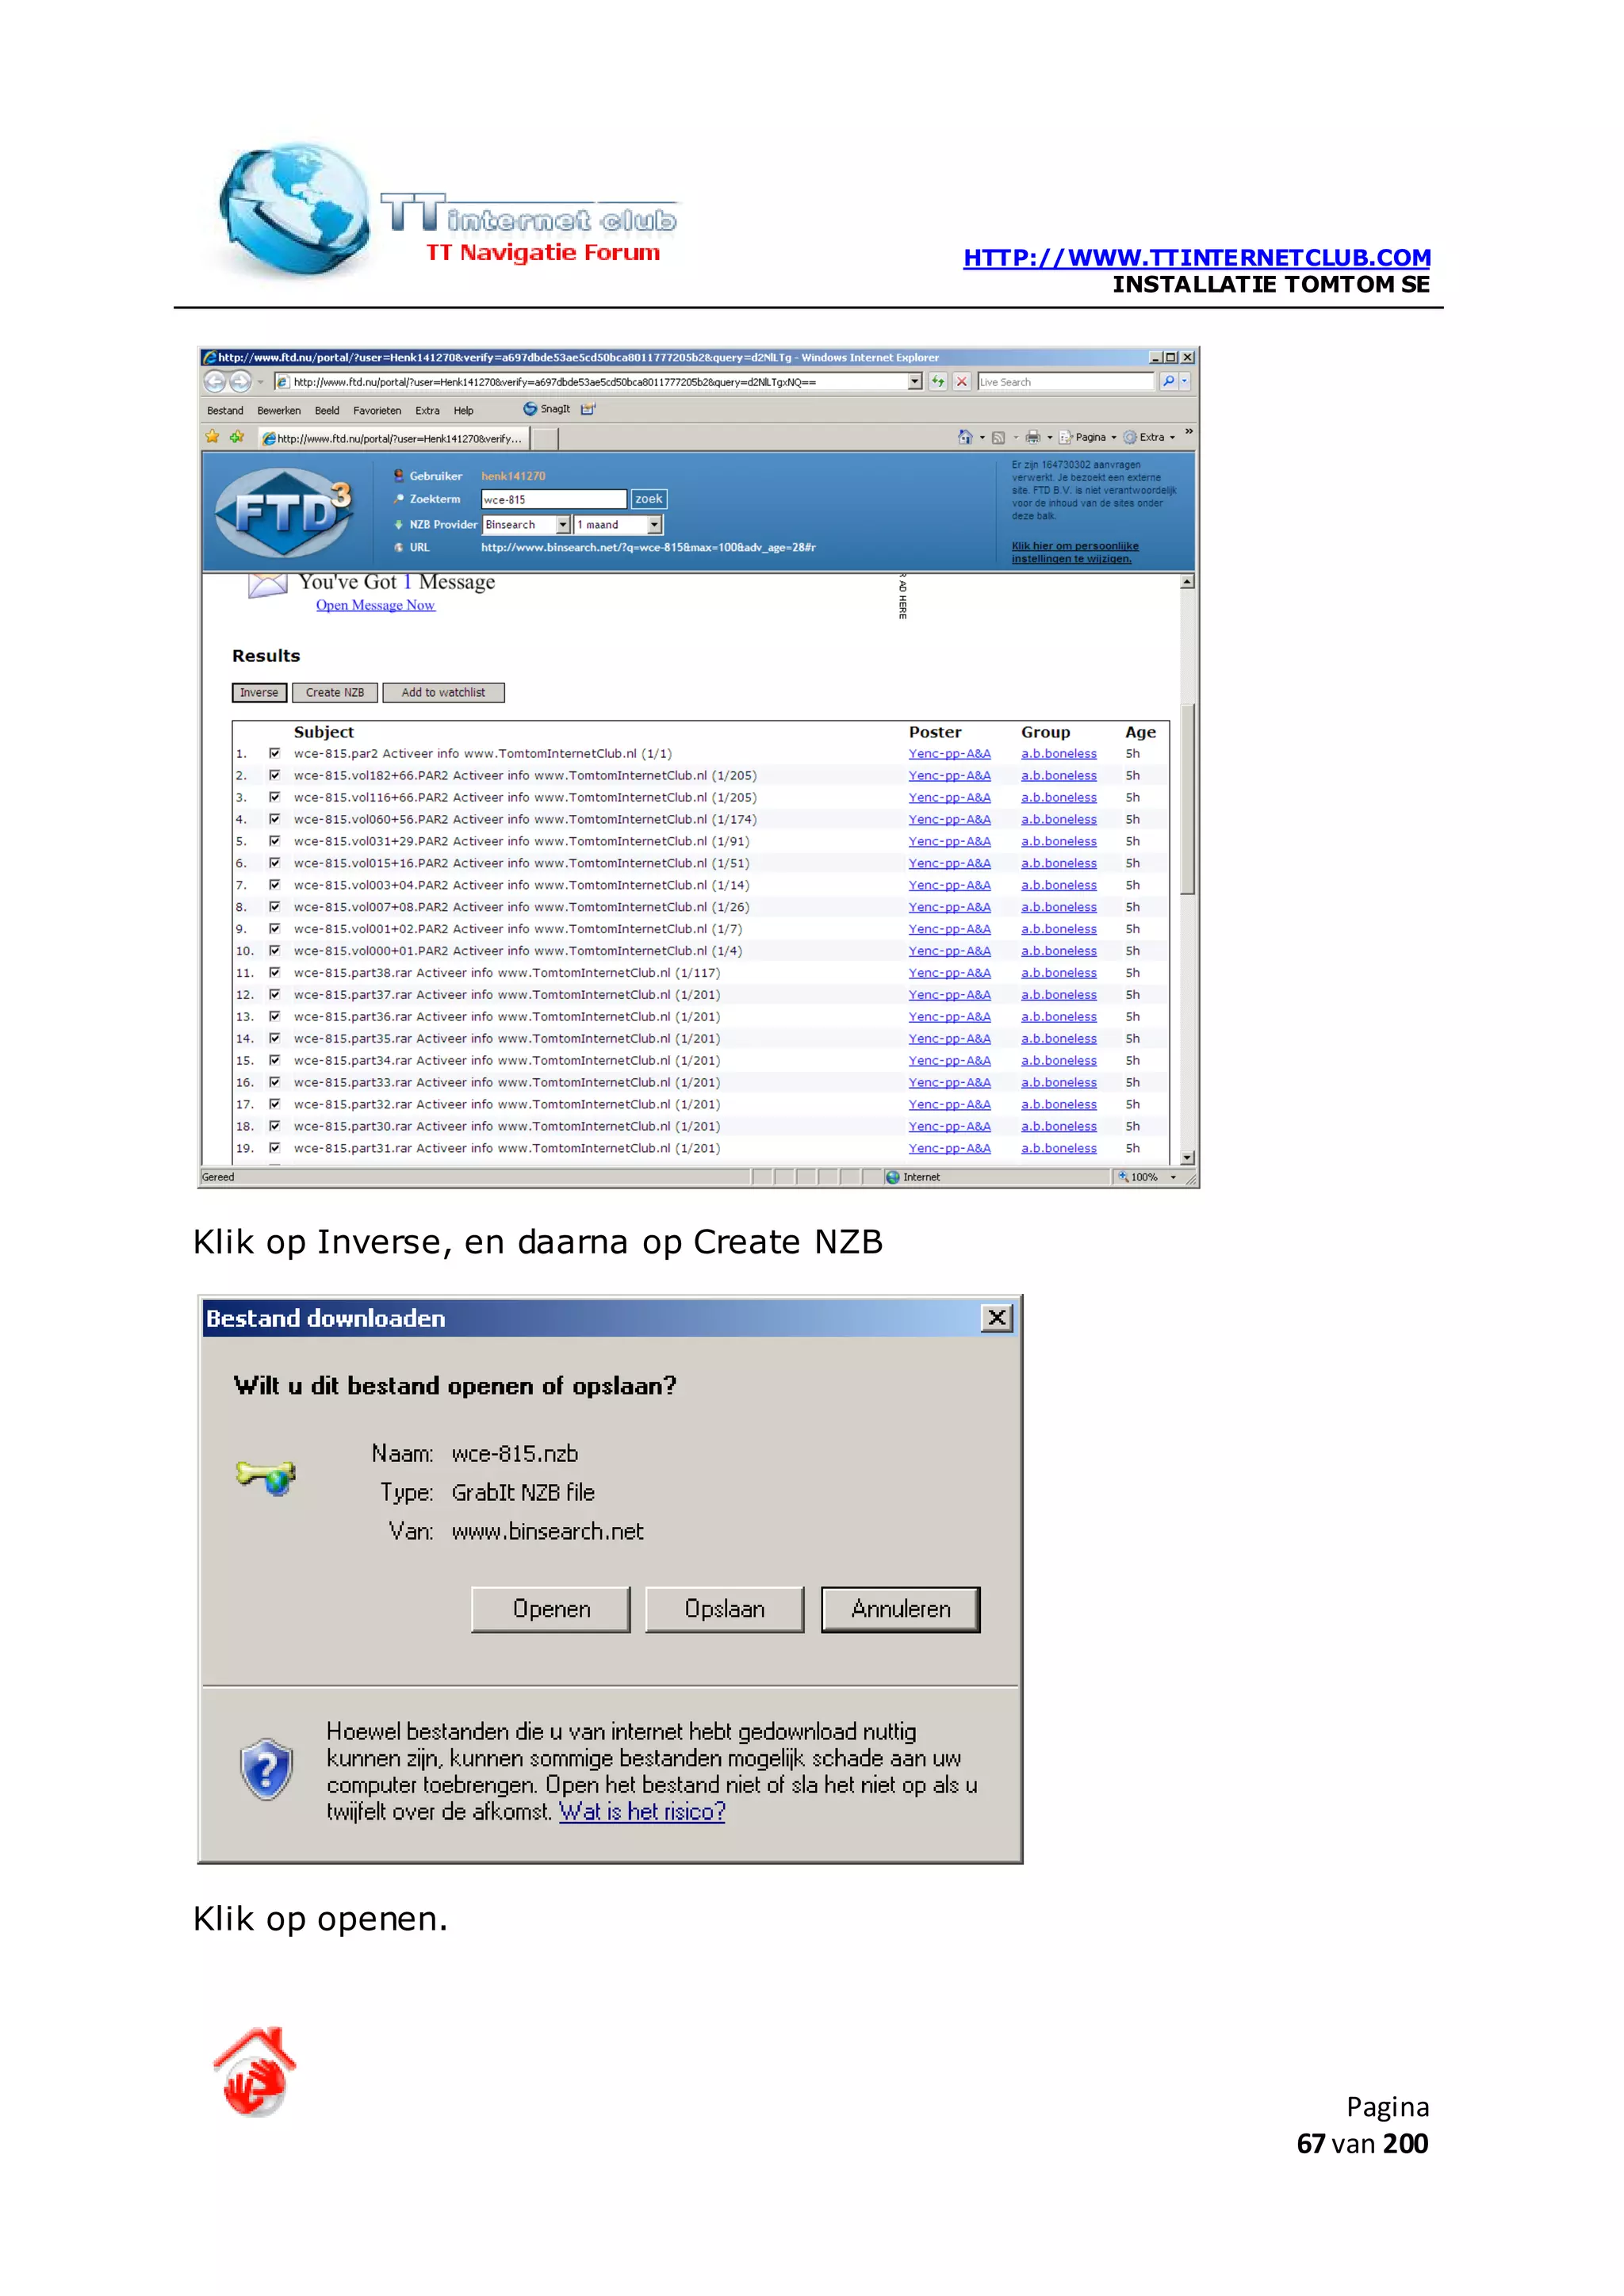
Task: Click the Home page icon
Action: point(965,437)
